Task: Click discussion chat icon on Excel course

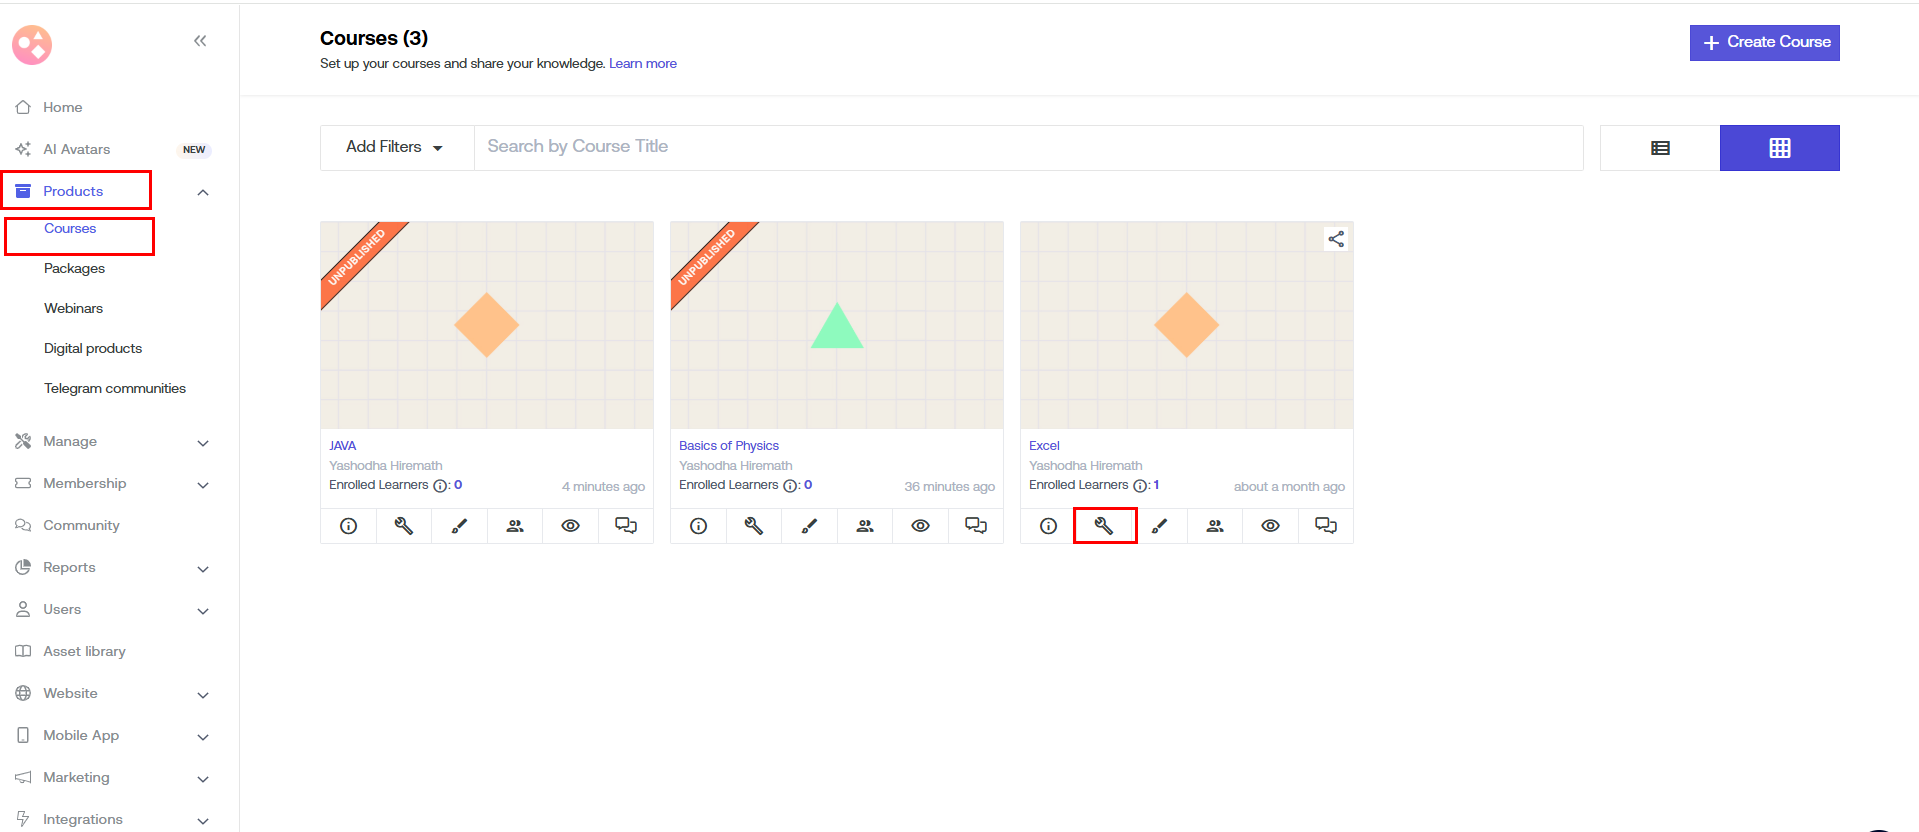Action: pyautogui.click(x=1325, y=526)
